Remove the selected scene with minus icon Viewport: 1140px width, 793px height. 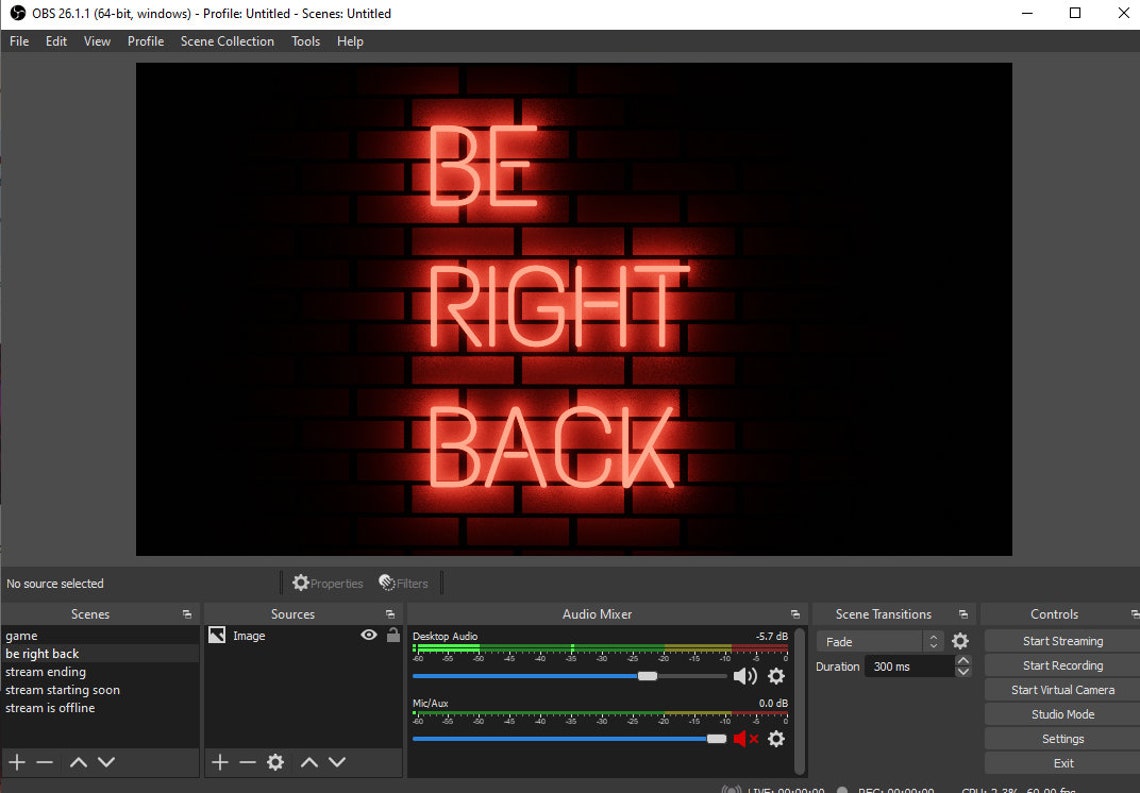(44, 761)
